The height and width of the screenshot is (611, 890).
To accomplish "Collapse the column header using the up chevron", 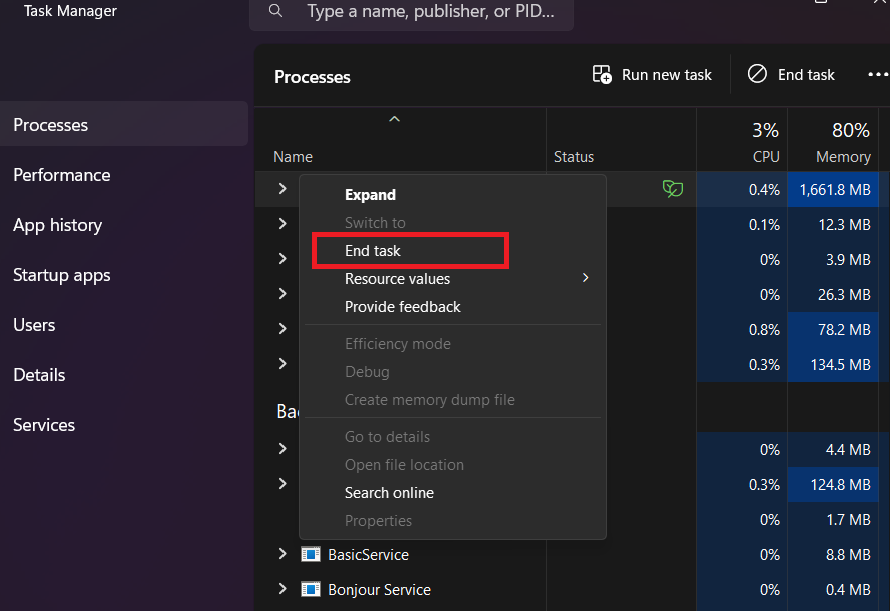I will pos(394,119).
